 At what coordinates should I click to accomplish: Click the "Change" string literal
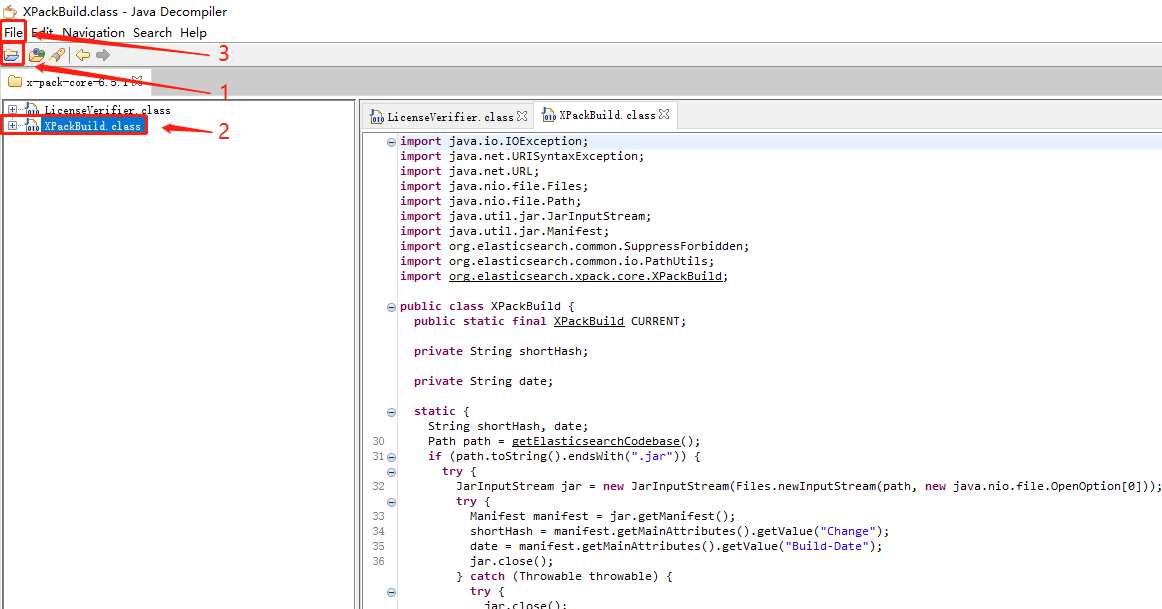coord(847,531)
